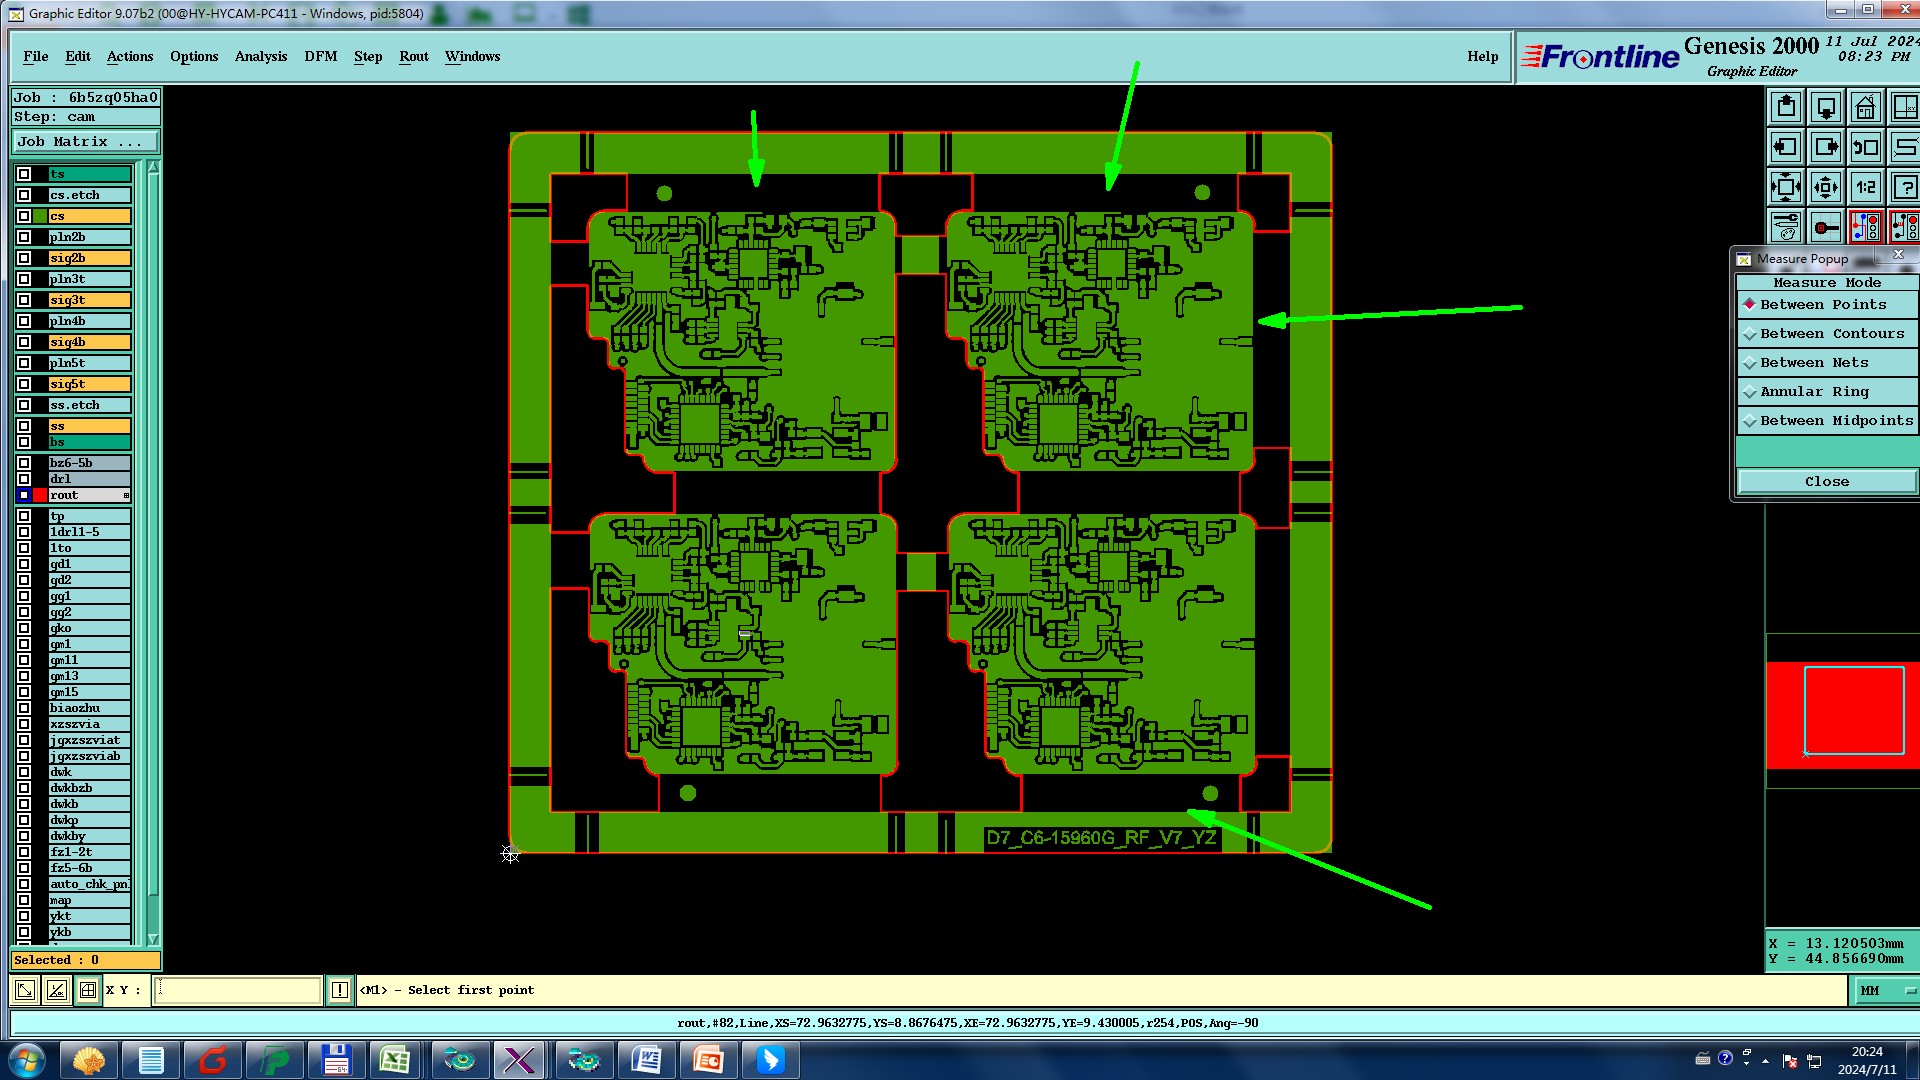Click the pan left arrow icon

coord(1786,147)
